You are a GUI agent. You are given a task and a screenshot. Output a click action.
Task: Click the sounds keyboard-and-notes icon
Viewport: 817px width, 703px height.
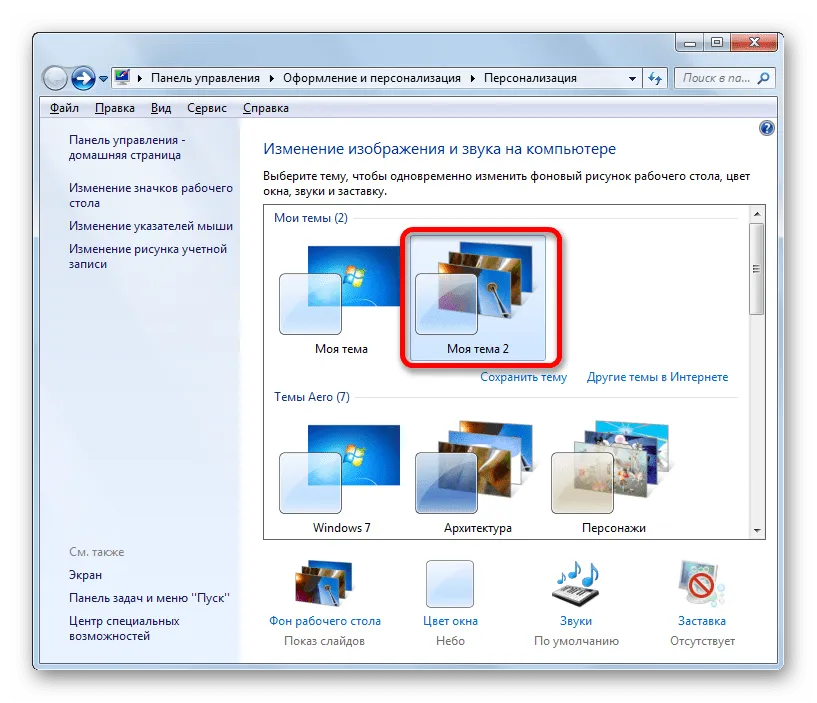pyautogui.click(x=576, y=583)
